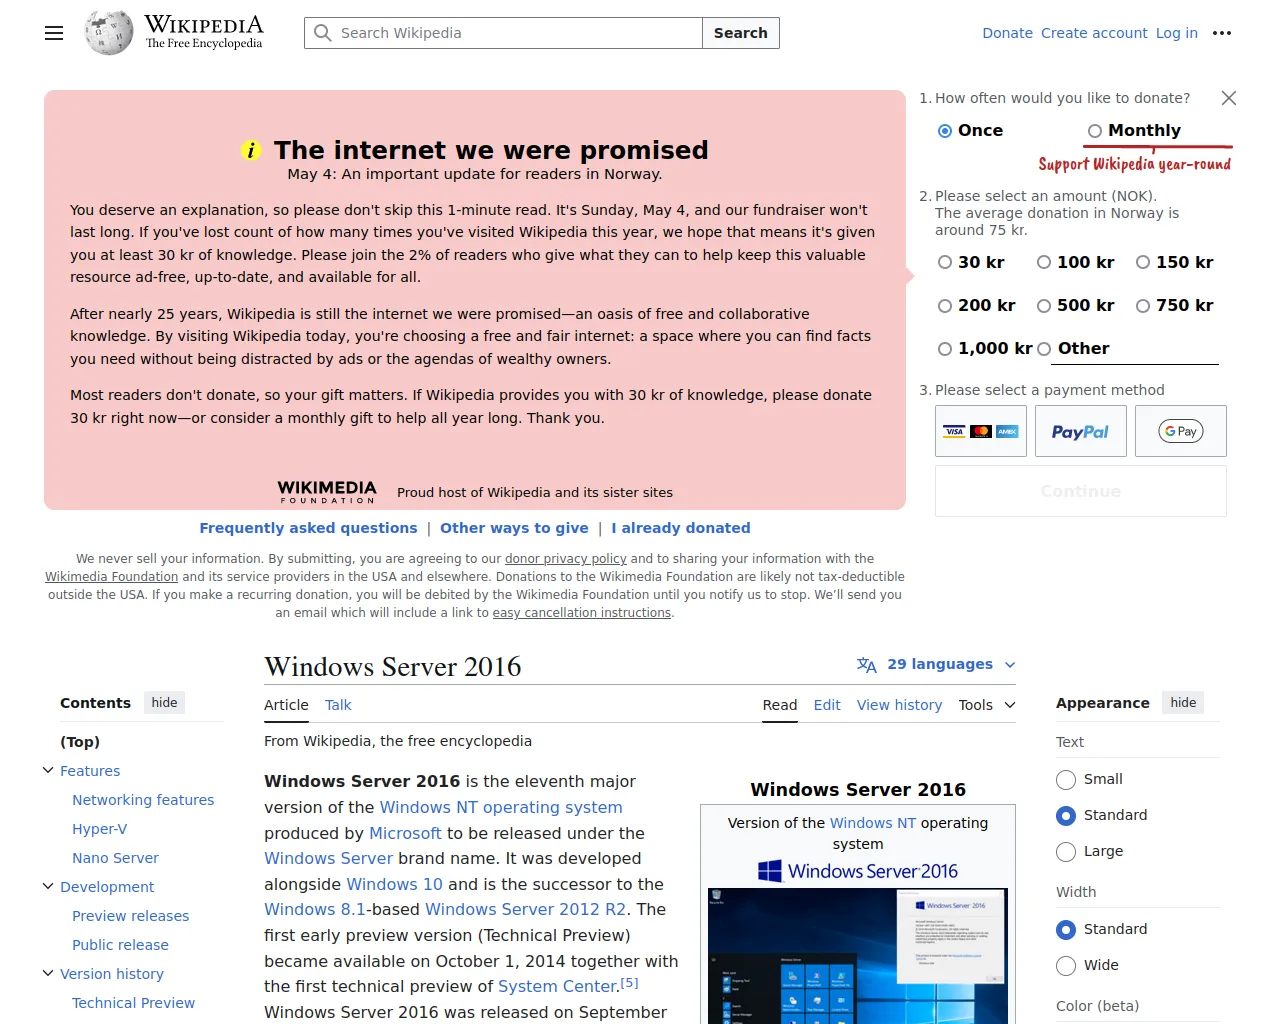Image resolution: width=1280 pixels, height=1024 pixels.
Task: Open the Microsoft article link
Action: 405,833
